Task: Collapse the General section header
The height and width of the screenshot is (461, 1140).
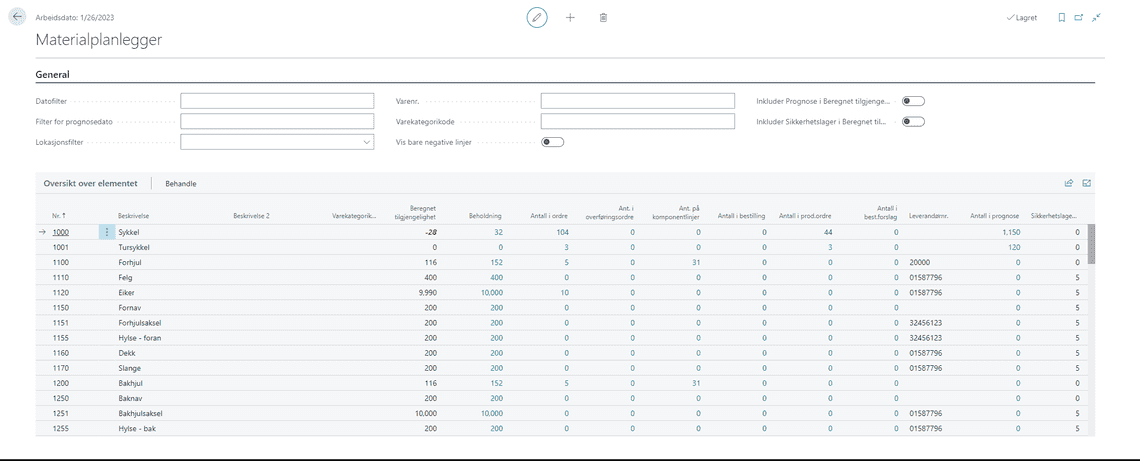Action: click(52, 74)
